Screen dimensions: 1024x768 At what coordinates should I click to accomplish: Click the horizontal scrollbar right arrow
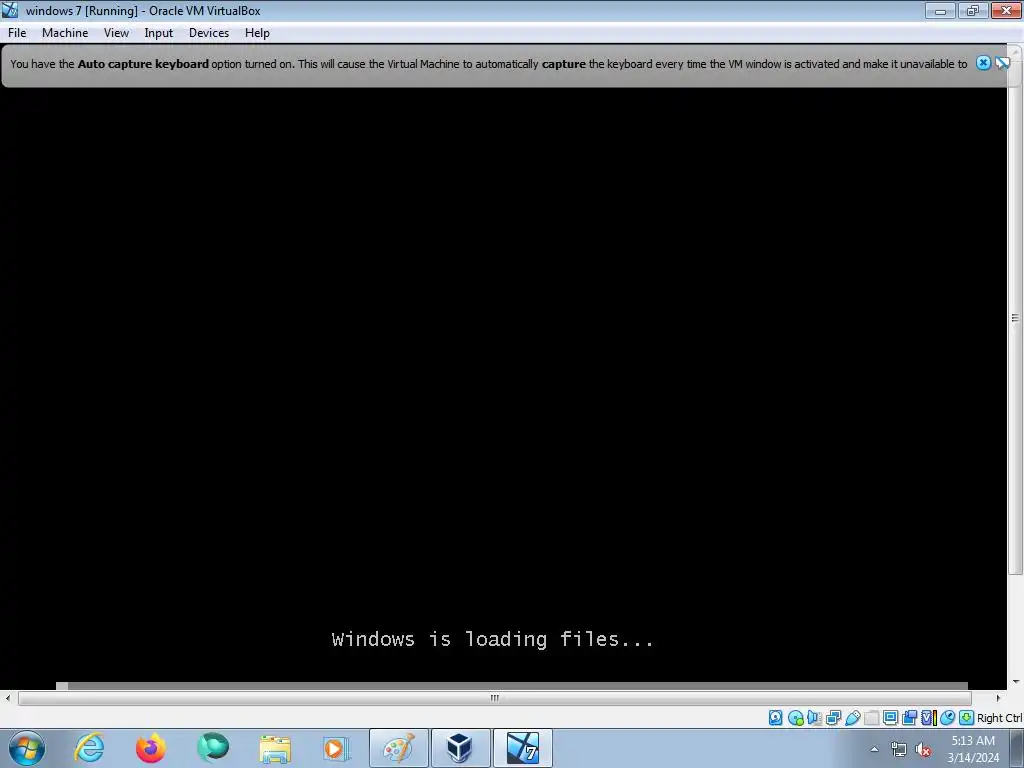click(998, 698)
